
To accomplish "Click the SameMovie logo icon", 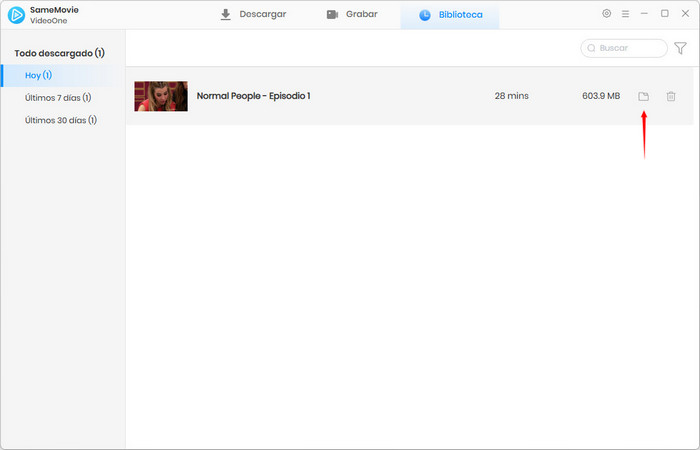I will click(x=16, y=15).
